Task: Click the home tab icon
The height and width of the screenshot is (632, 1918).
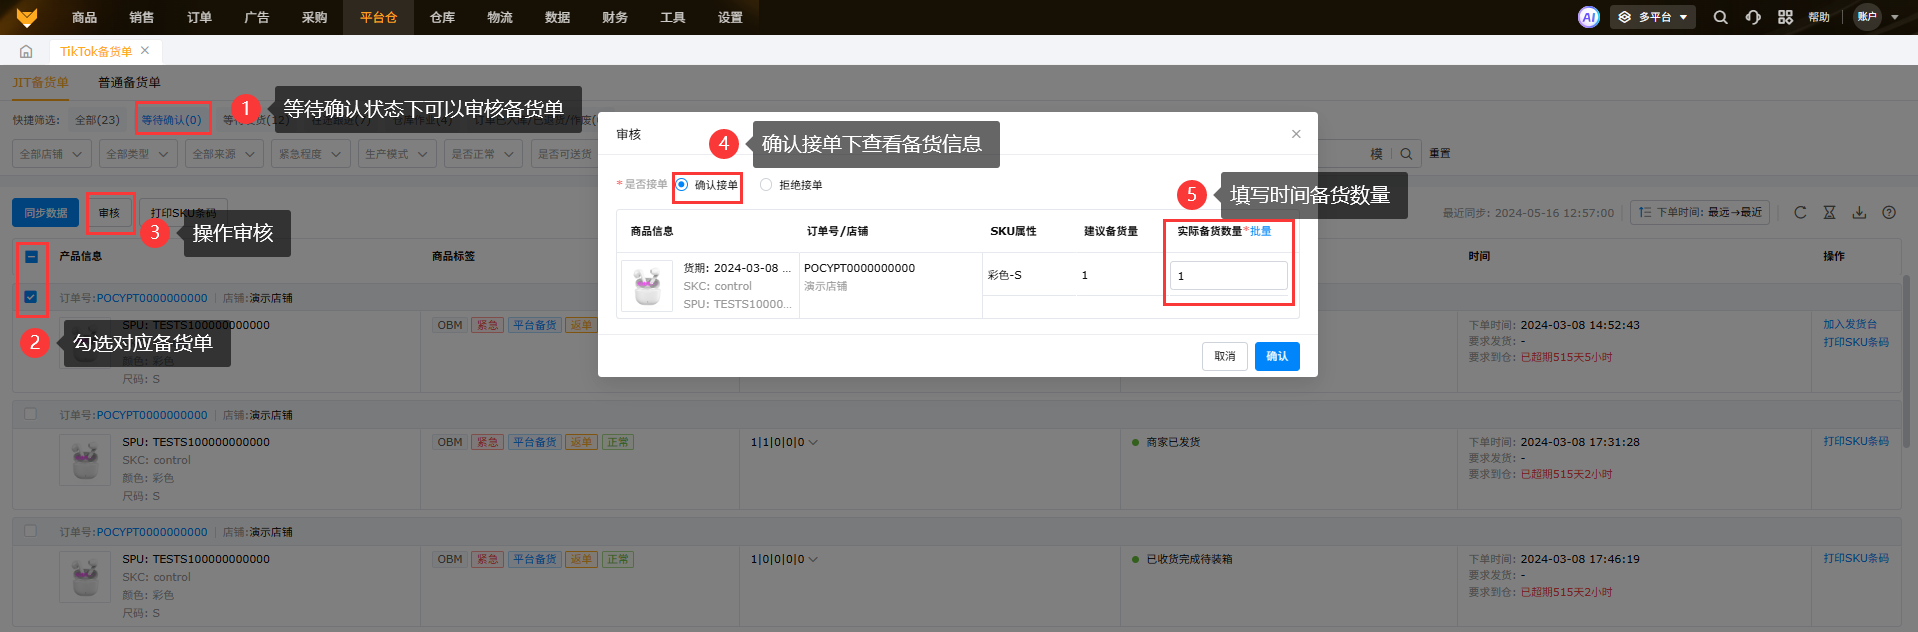Action: [x=26, y=51]
